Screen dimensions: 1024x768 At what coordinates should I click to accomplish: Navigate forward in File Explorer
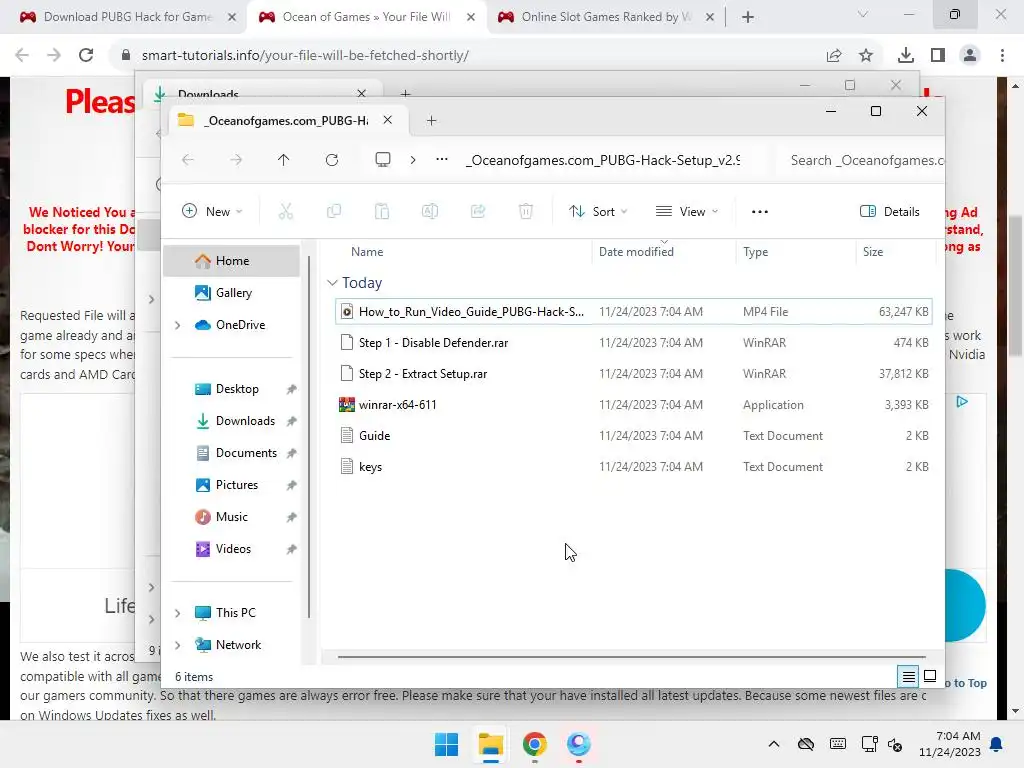click(236, 160)
